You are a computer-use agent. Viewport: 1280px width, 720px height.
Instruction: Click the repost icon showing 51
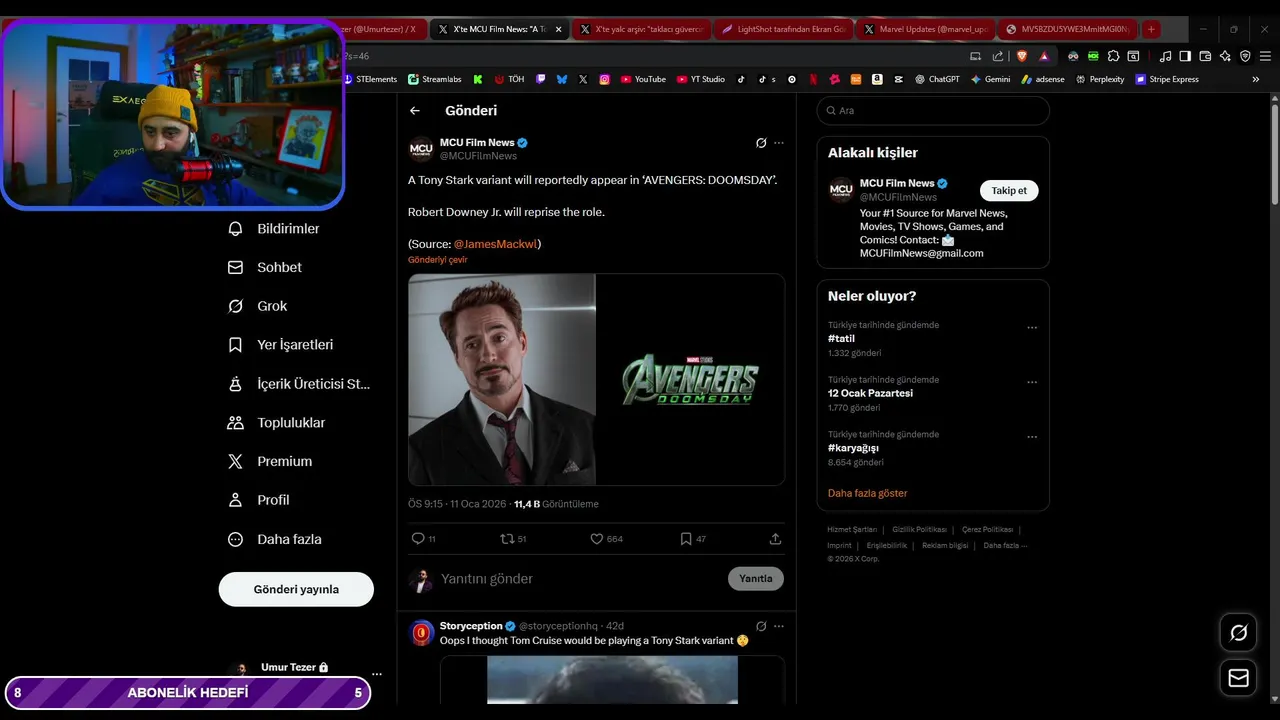[506, 539]
